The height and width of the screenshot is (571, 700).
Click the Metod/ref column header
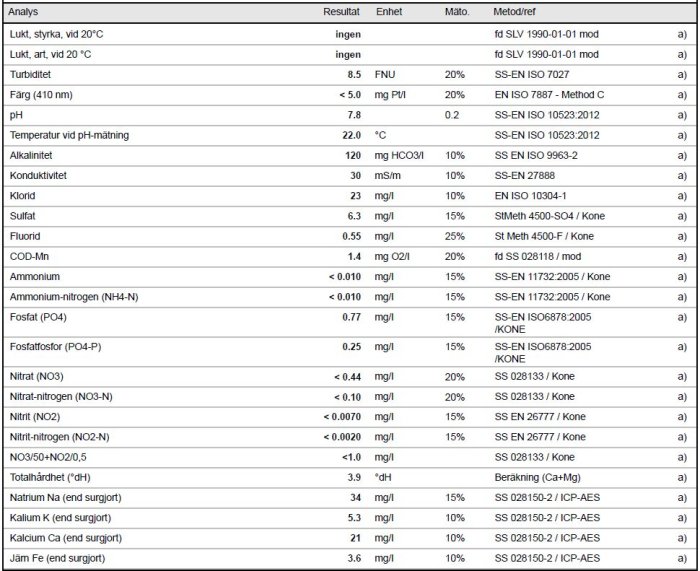(514, 12)
